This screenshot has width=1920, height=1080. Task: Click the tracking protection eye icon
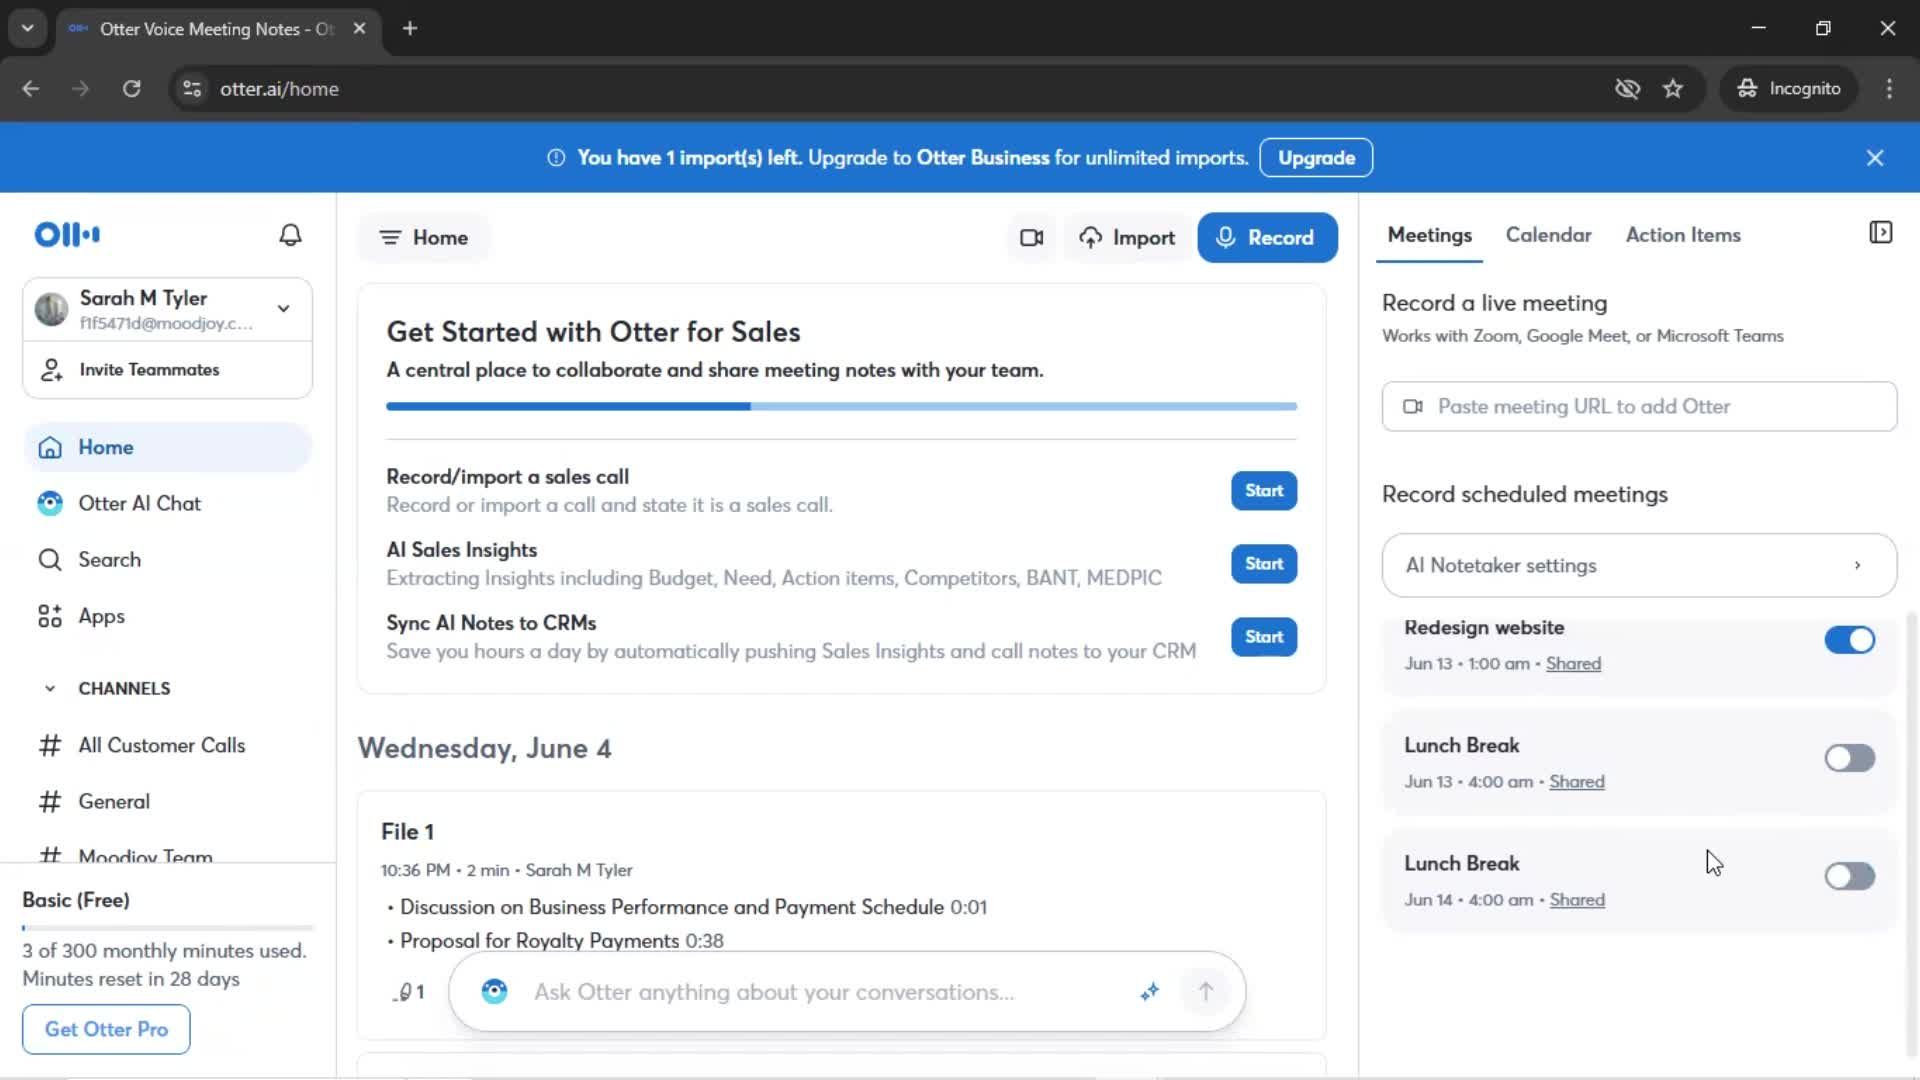coord(1627,89)
